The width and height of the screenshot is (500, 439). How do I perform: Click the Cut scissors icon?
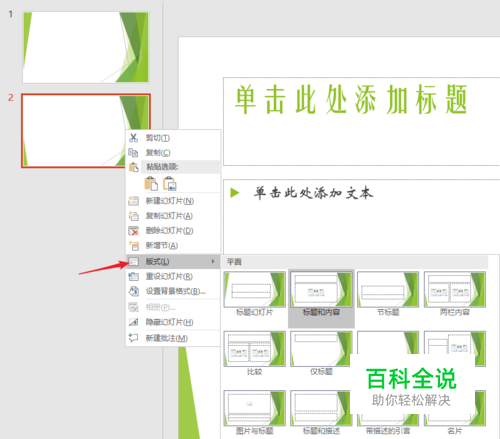coord(134,138)
